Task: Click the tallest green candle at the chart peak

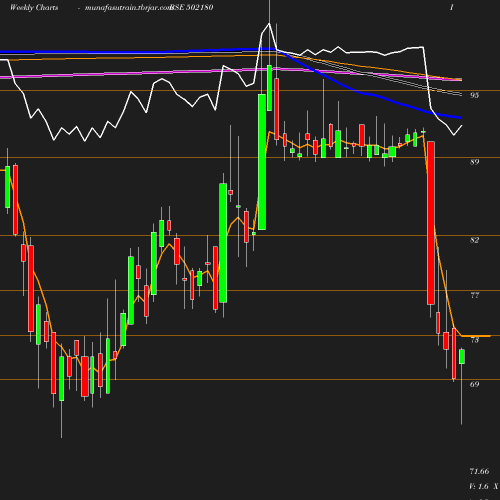Action: pos(262,162)
